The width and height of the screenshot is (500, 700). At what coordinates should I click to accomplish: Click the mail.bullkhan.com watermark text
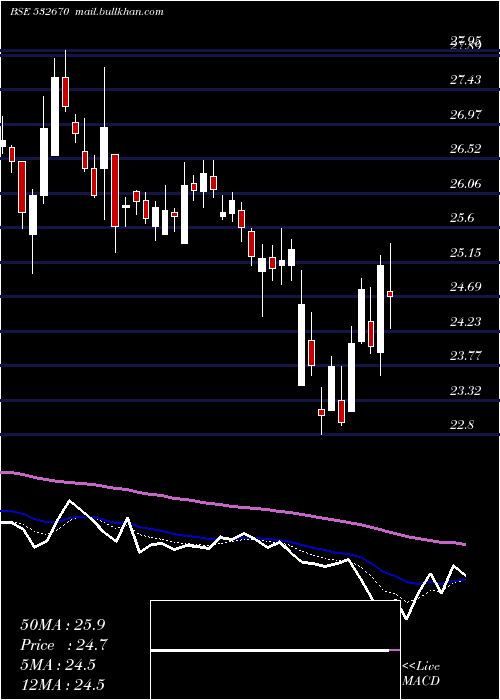[118, 12]
